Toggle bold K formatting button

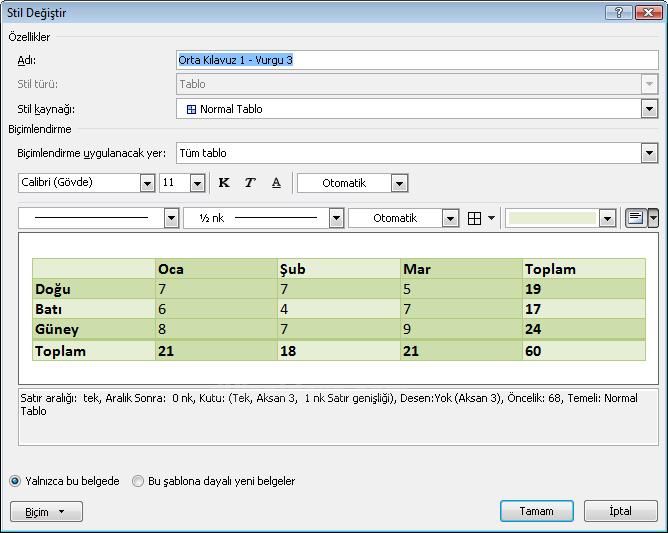click(x=224, y=183)
